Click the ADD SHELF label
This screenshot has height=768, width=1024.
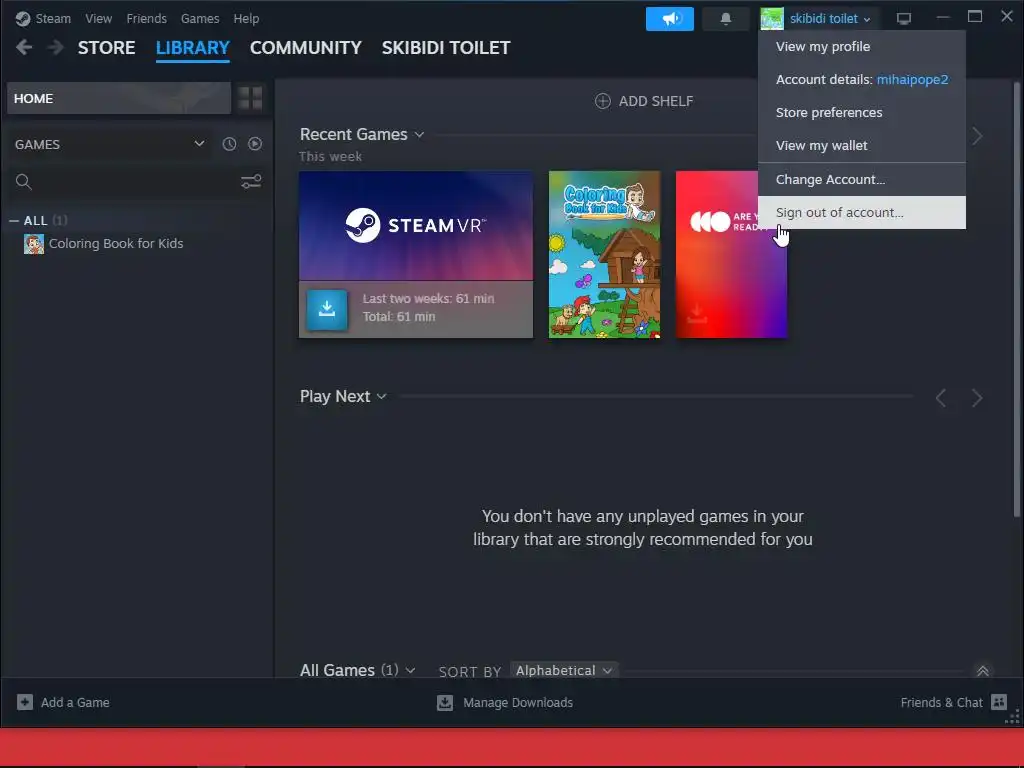(x=656, y=101)
